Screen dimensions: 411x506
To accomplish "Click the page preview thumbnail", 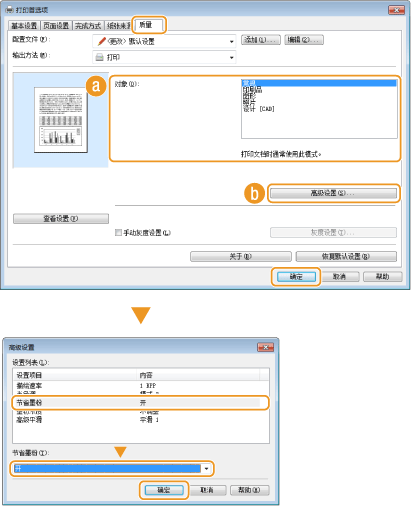I will click(61, 120).
